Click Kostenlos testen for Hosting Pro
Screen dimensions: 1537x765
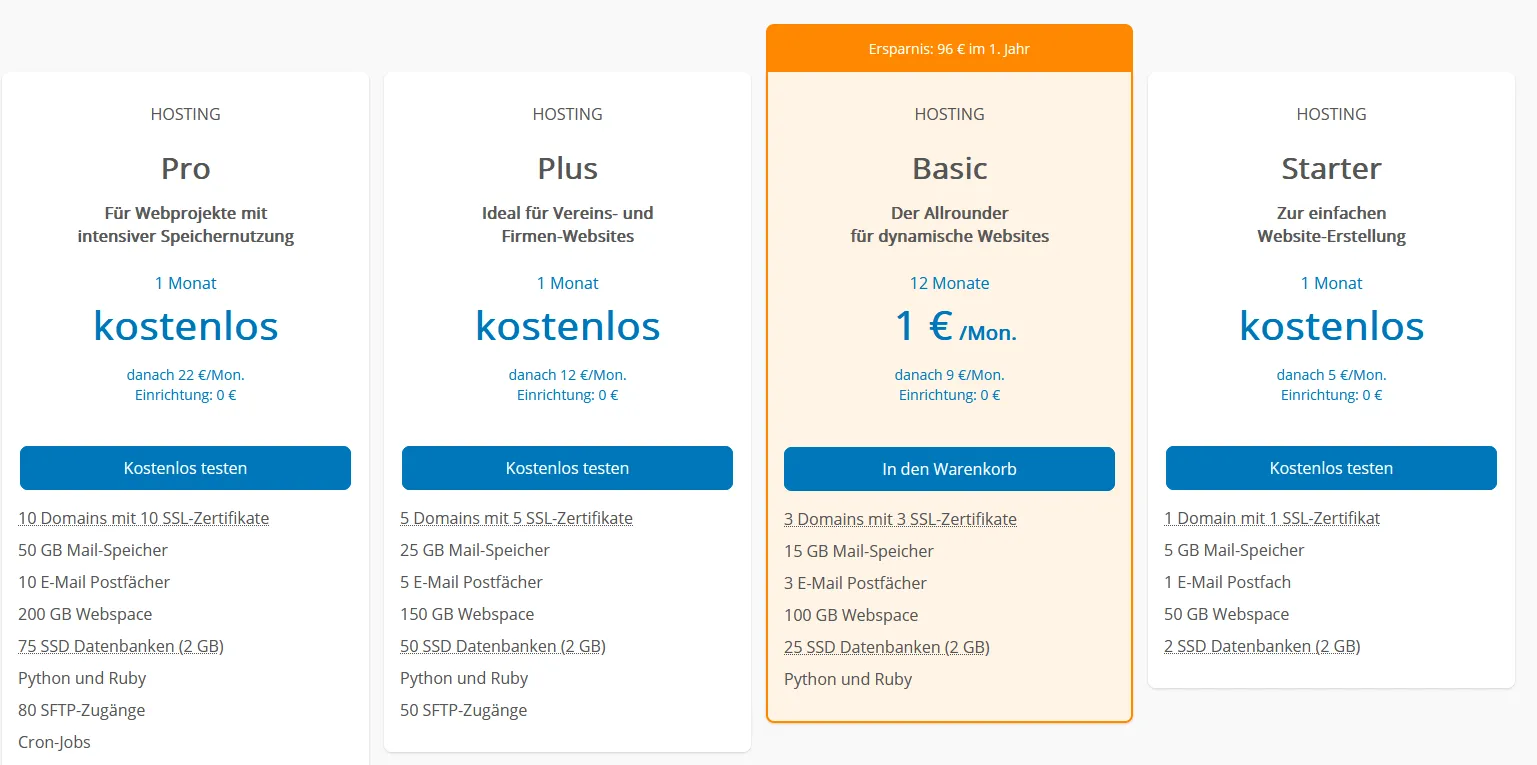pos(185,468)
